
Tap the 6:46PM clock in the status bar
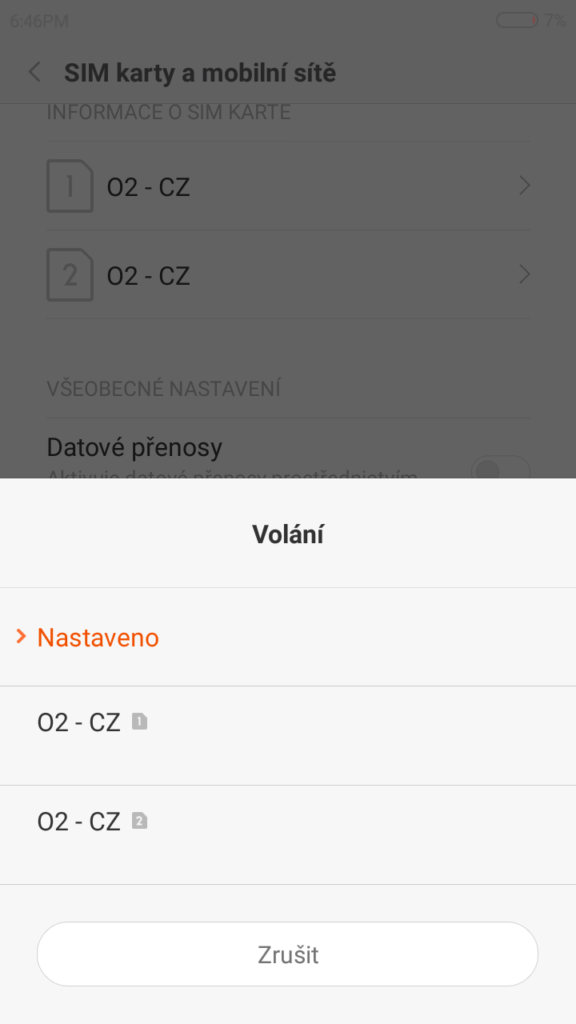tap(39, 22)
